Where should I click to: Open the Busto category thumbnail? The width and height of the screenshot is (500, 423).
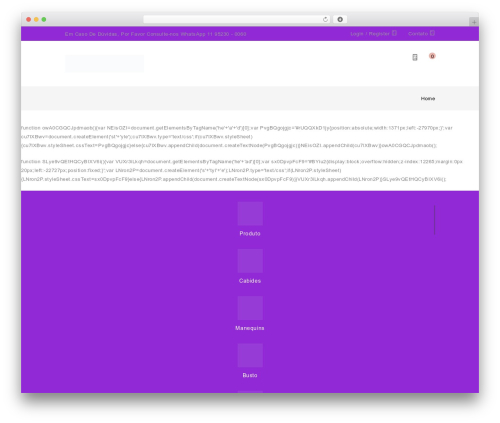coord(250,355)
